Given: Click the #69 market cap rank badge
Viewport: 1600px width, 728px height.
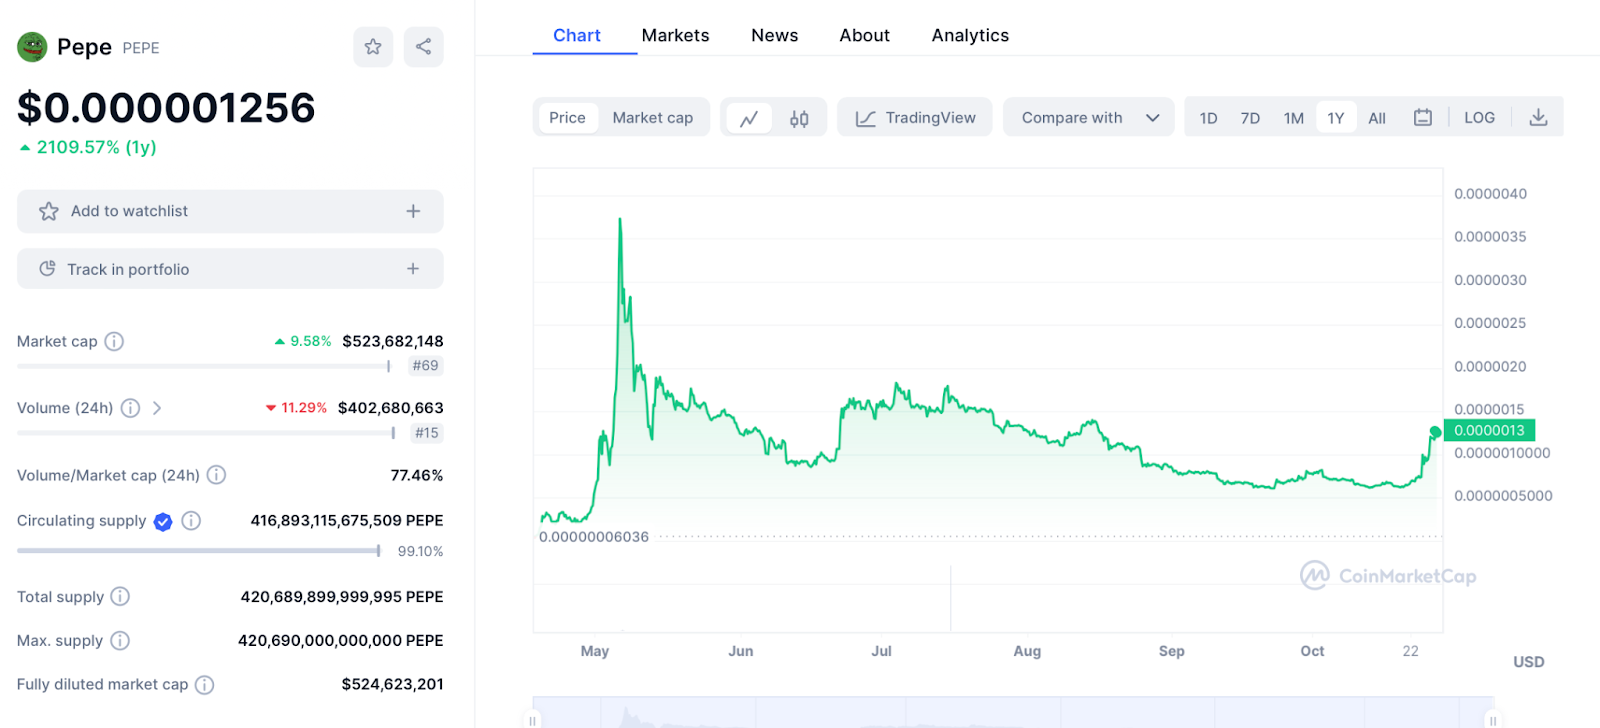Looking at the screenshot, I should (425, 366).
